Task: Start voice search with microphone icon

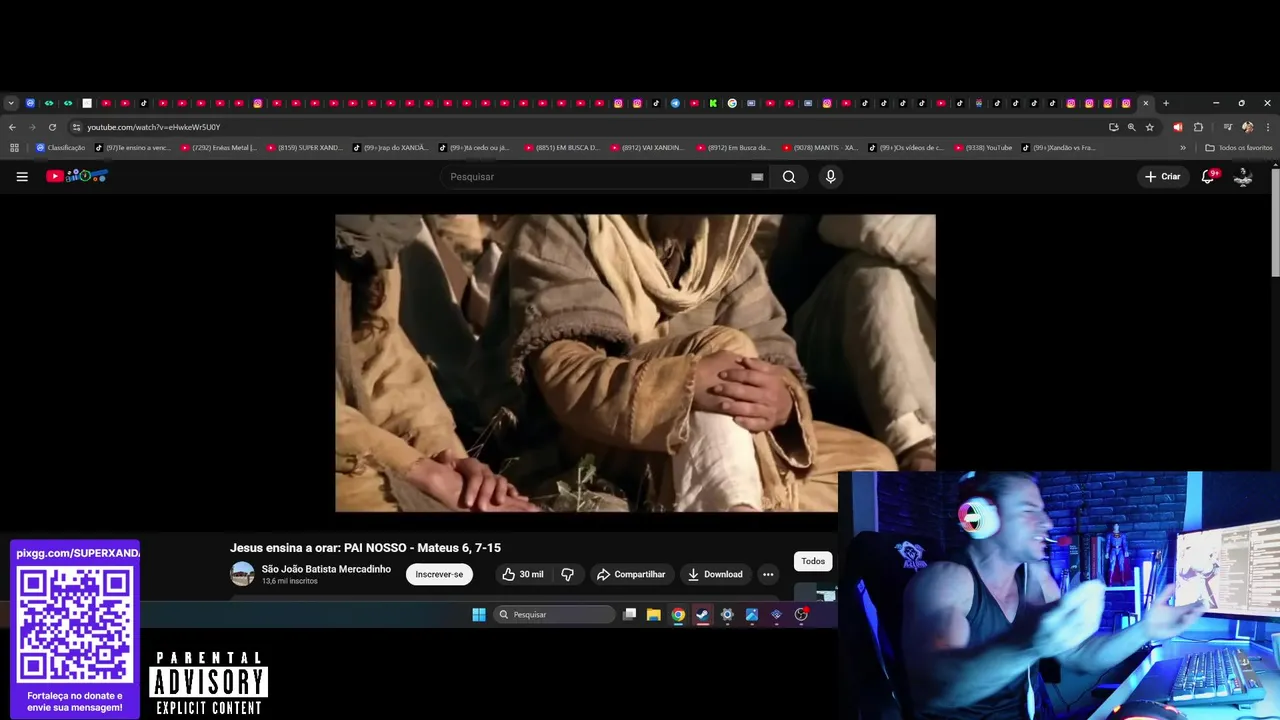Action: click(830, 177)
